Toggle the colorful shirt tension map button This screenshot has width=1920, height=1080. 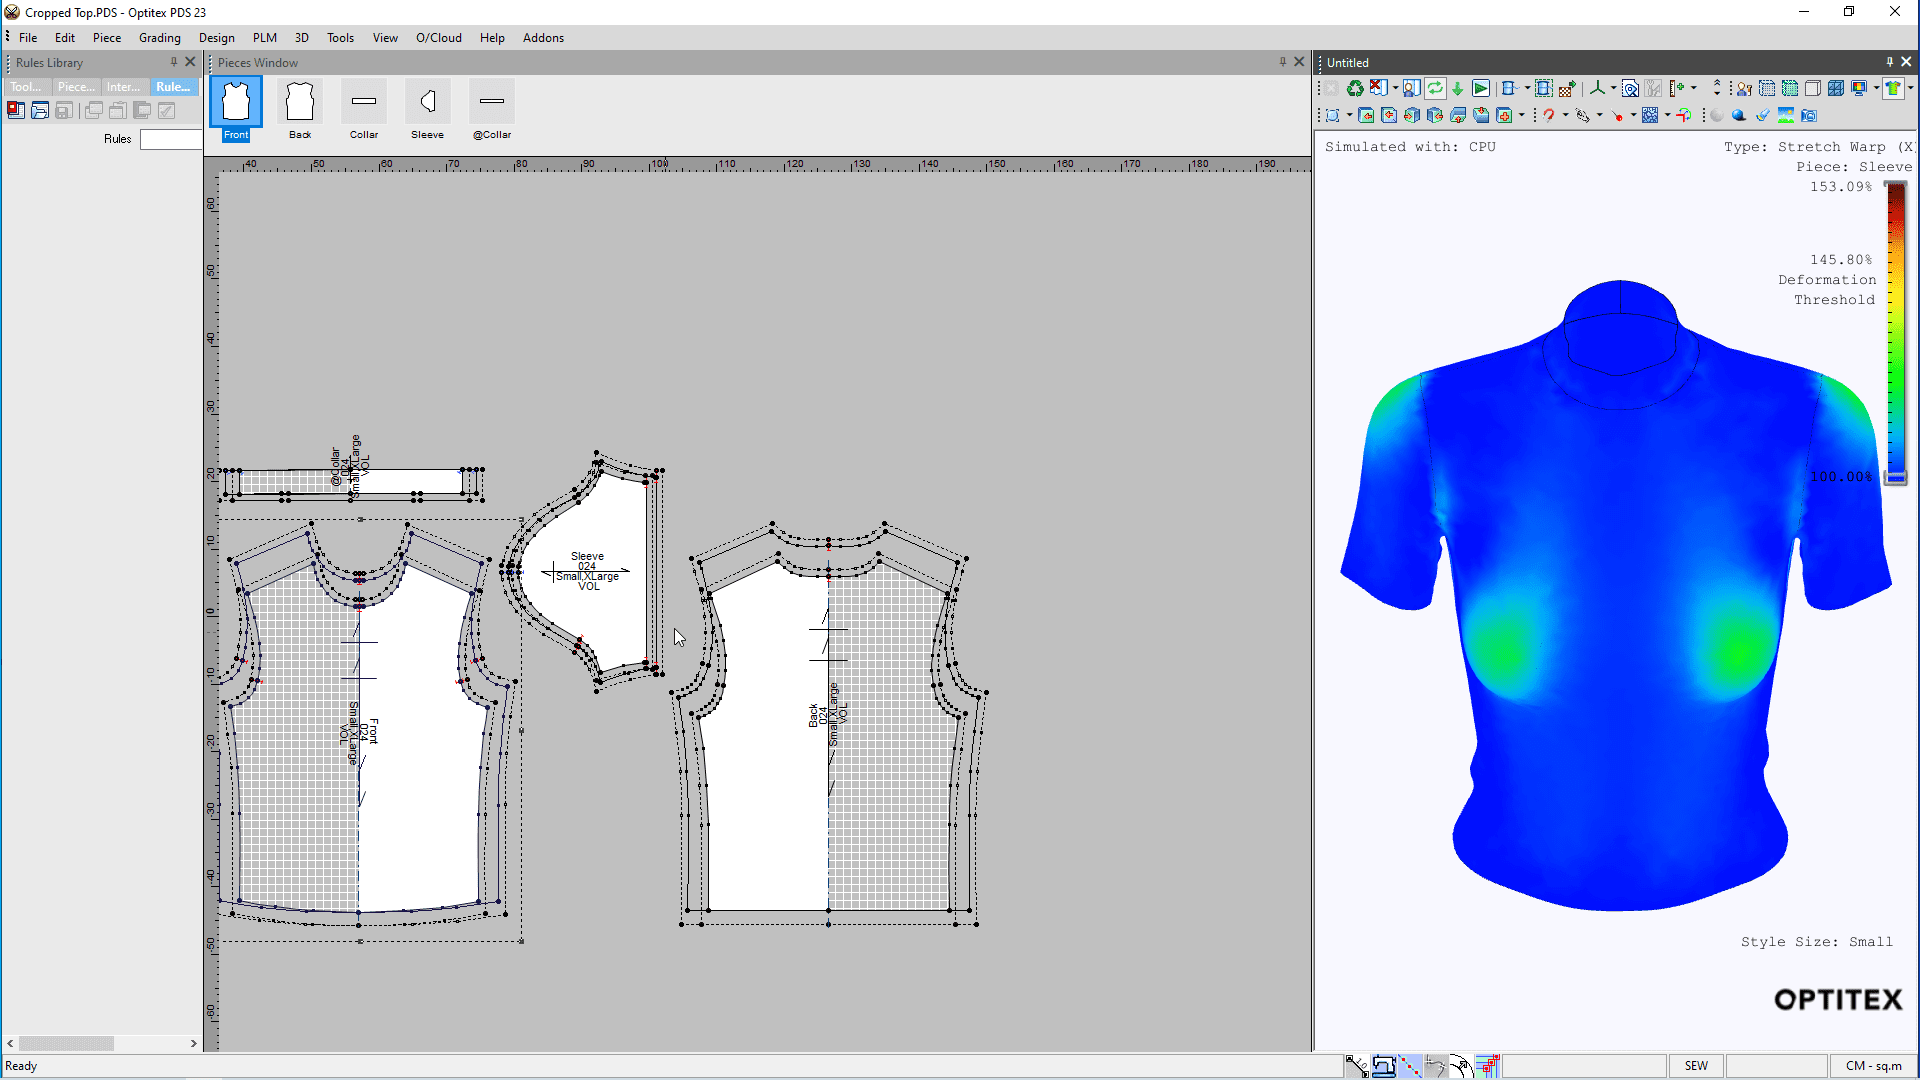point(1893,88)
